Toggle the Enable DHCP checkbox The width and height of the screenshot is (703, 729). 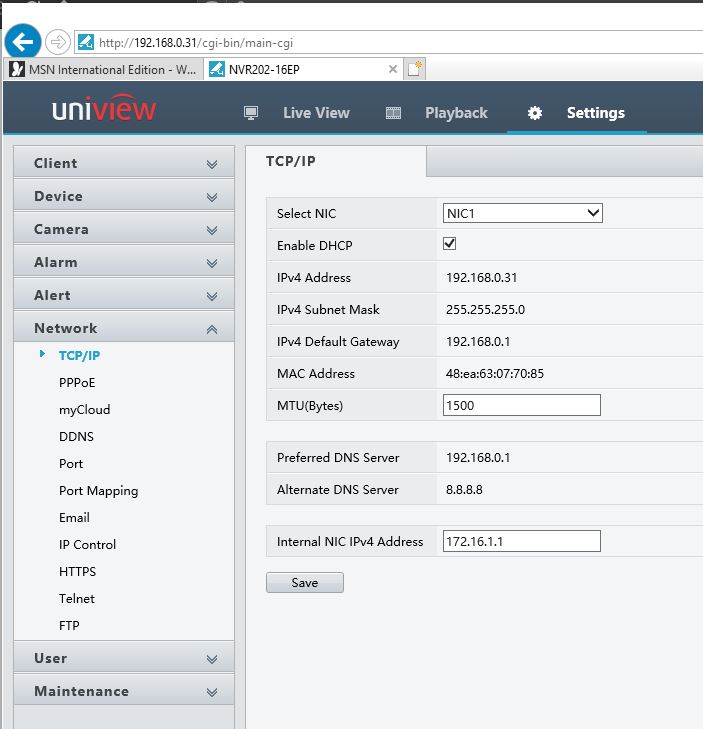click(x=449, y=244)
